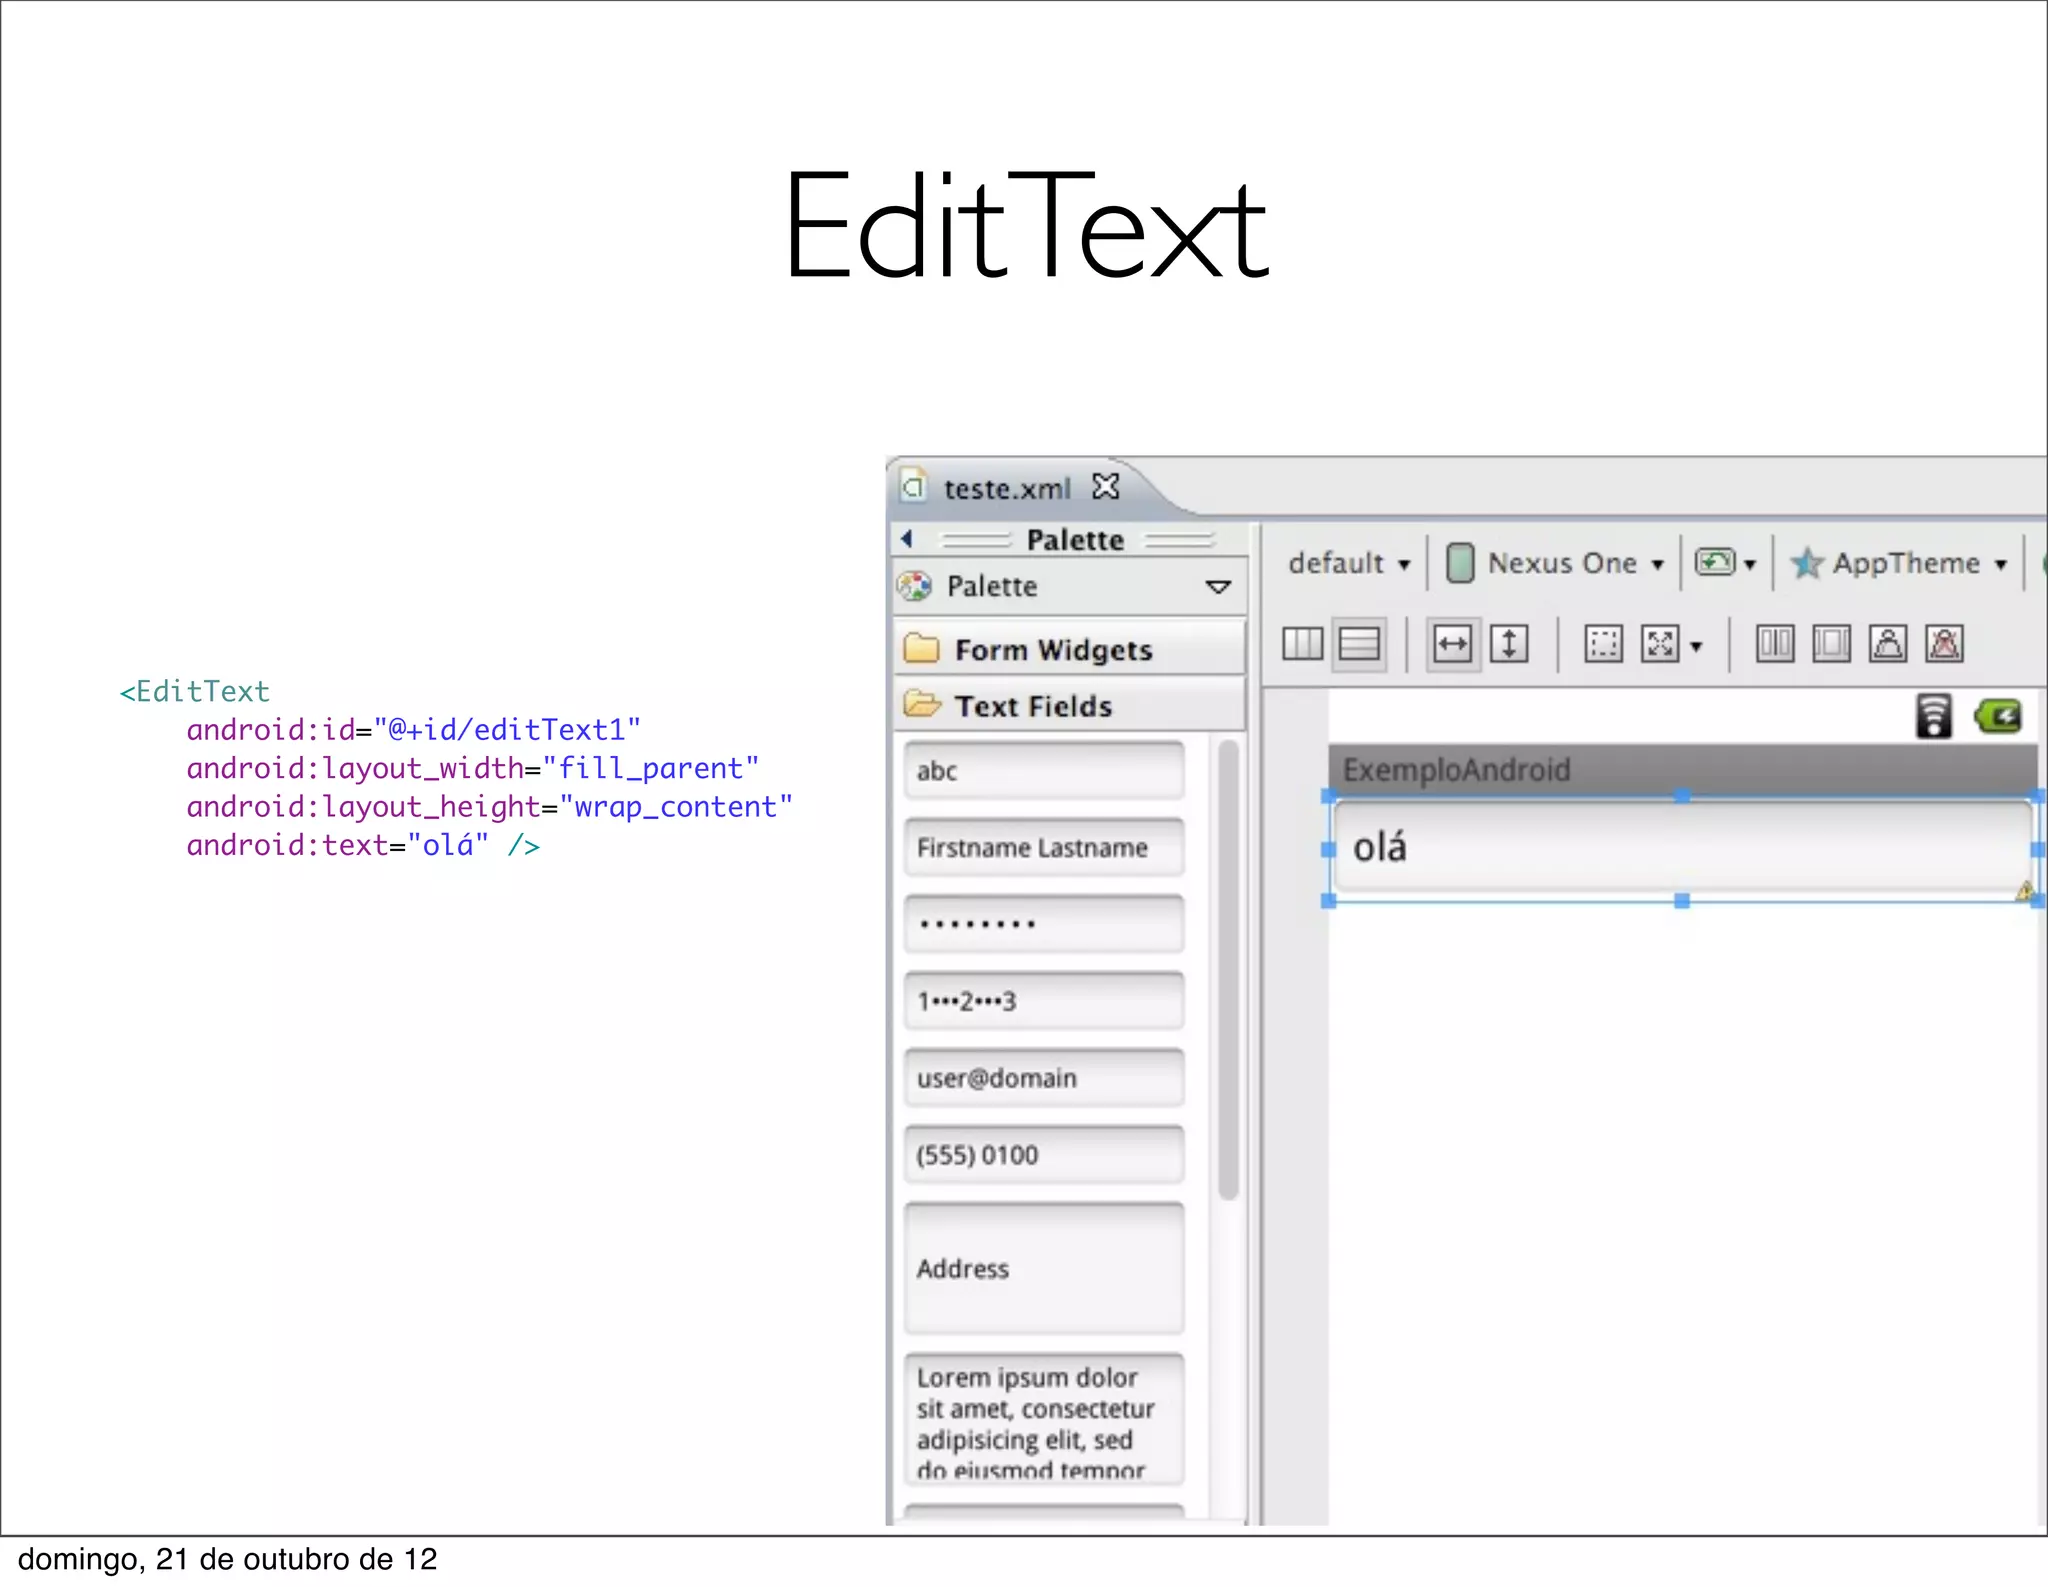Screen dimensions: 2048x1587
Task: Click distribute weights evenly icon
Action: tap(1775, 644)
